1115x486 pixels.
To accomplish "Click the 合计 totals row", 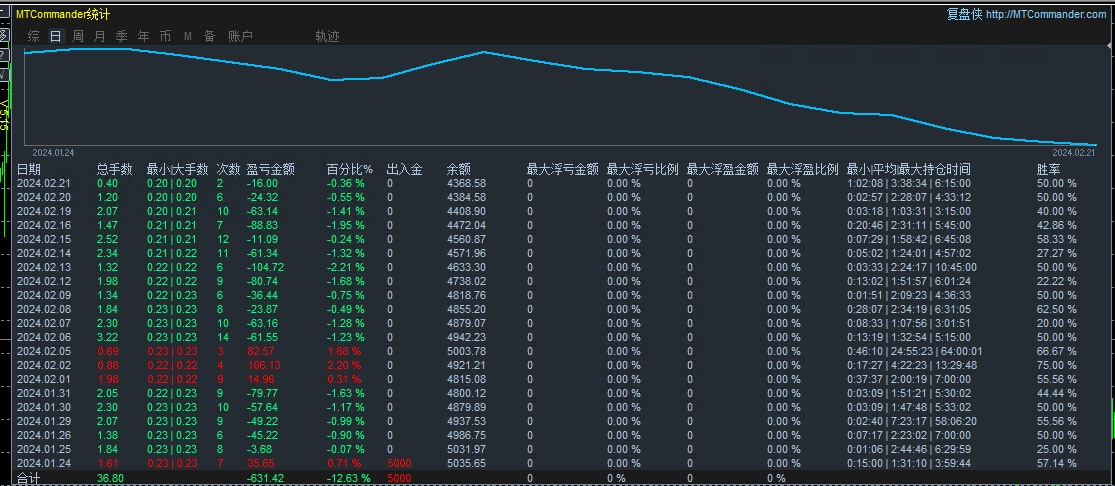I will pyautogui.click(x=29, y=478).
